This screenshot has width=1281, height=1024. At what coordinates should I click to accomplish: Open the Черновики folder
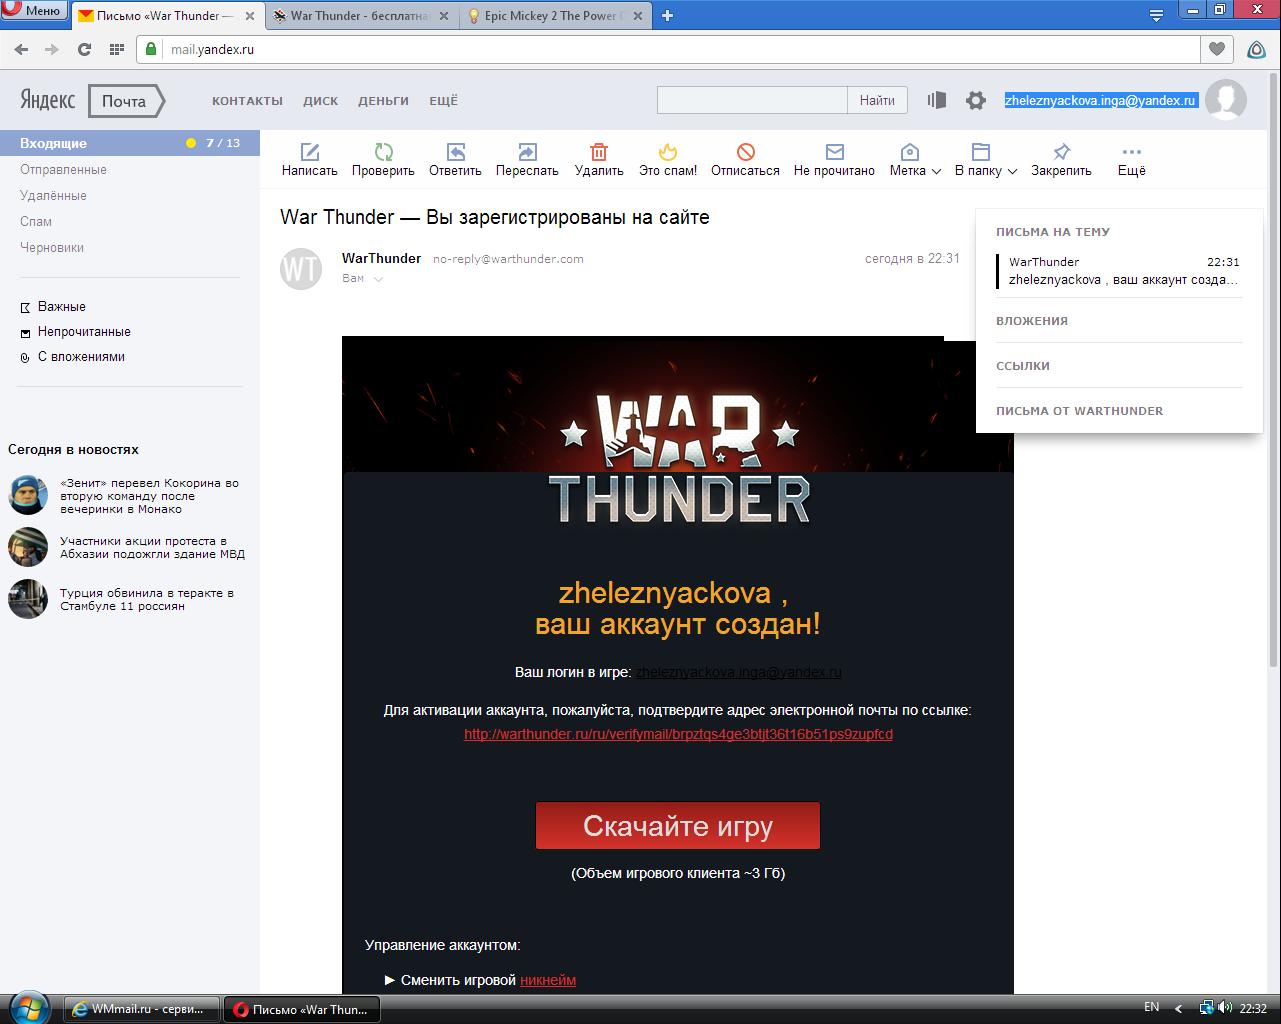pyautogui.click(x=52, y=247)
